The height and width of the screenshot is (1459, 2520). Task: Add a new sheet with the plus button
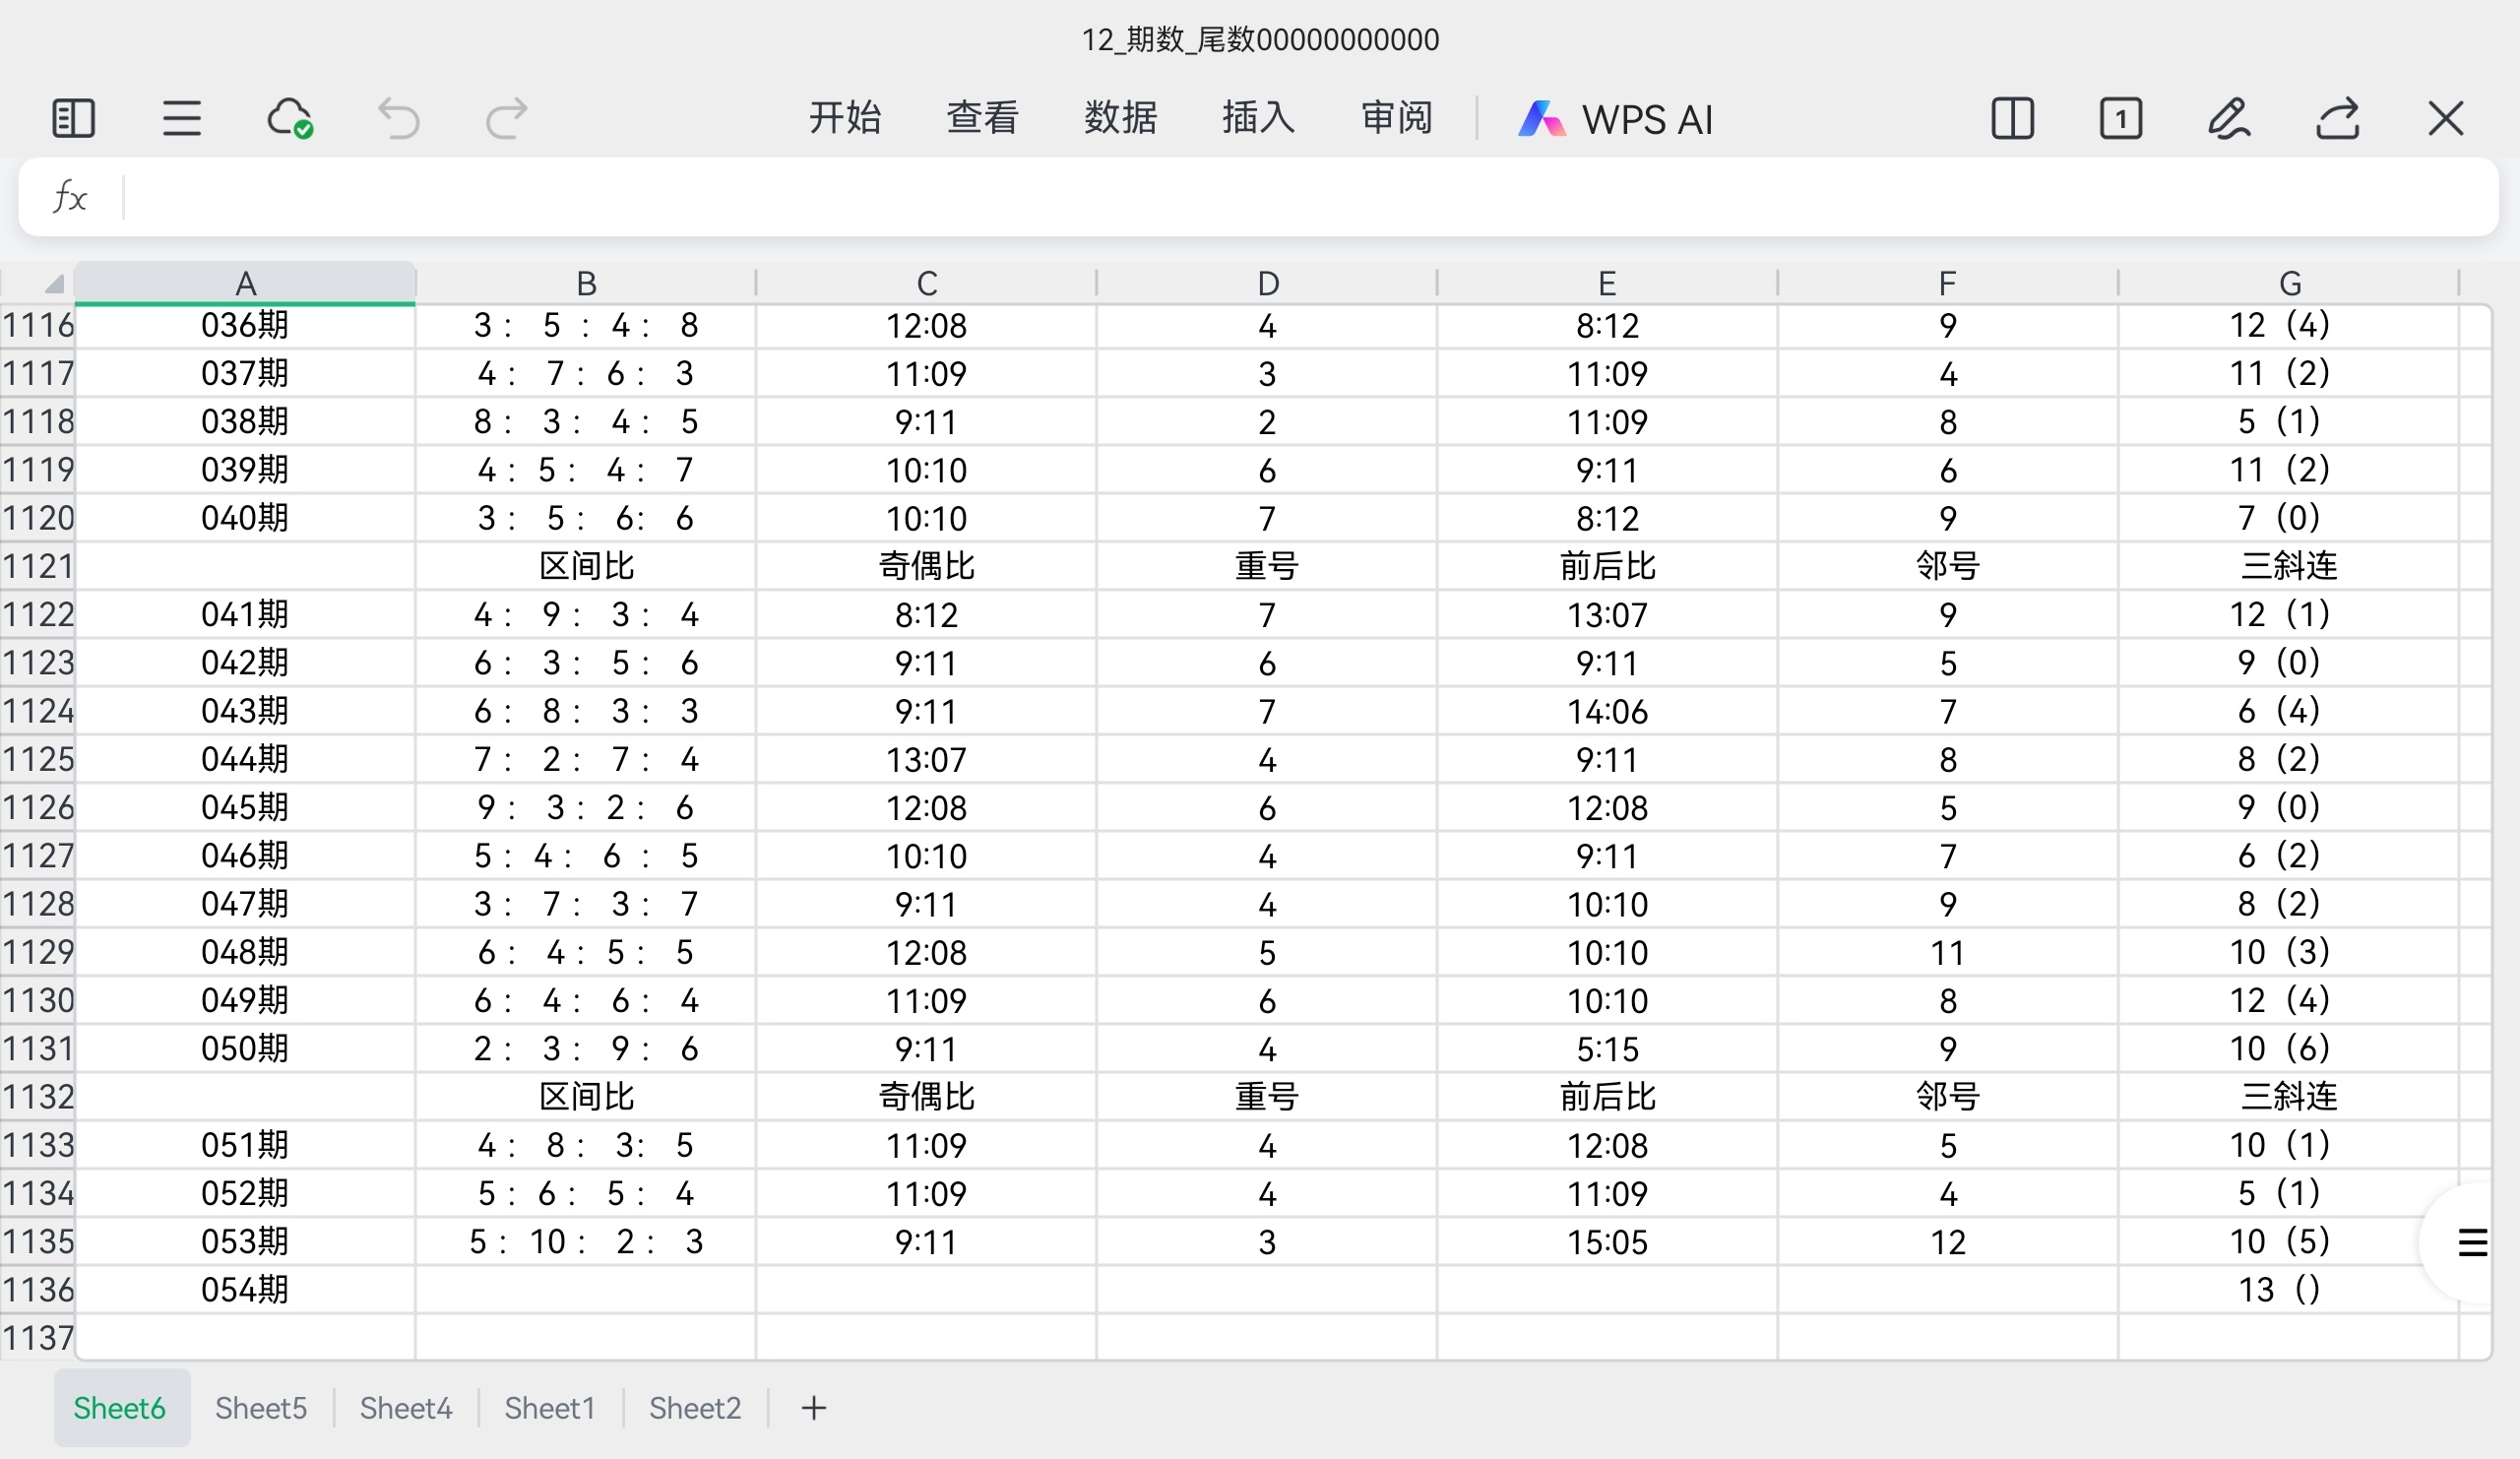812,1407
